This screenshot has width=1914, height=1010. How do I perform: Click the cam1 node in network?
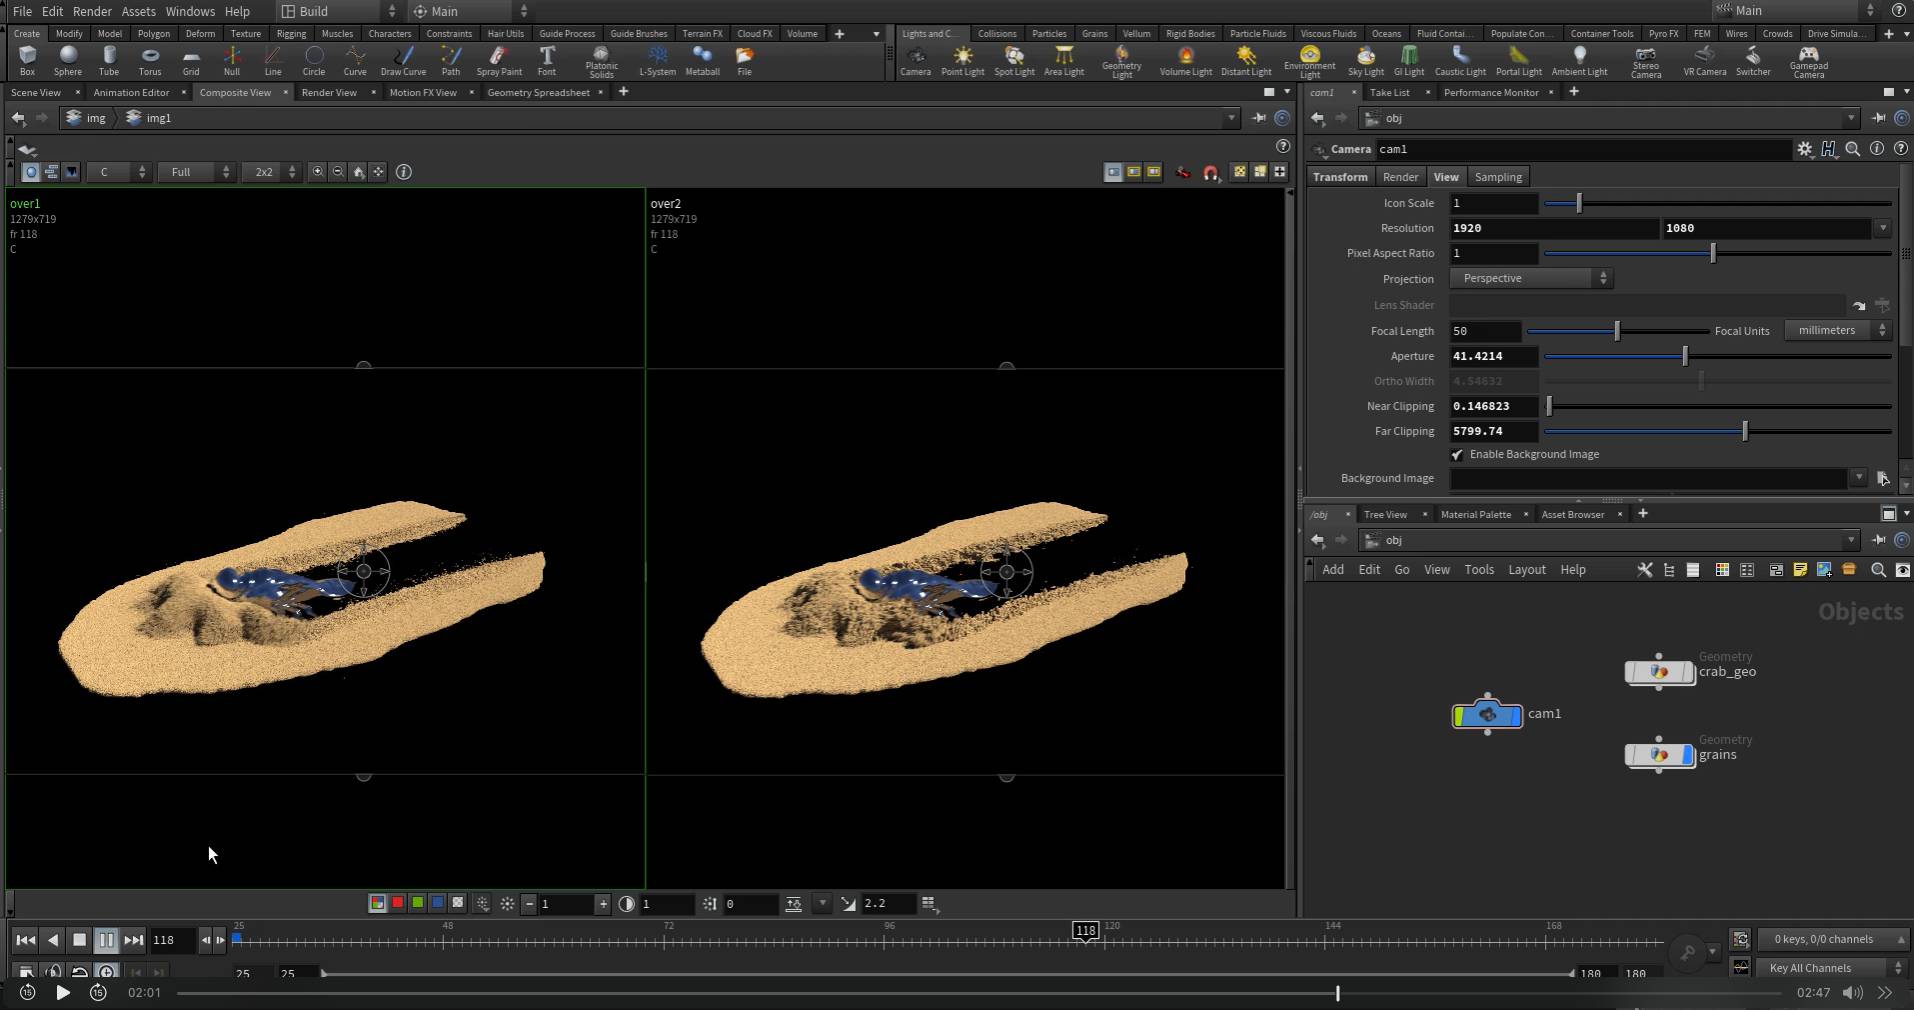click(1488, 715)
